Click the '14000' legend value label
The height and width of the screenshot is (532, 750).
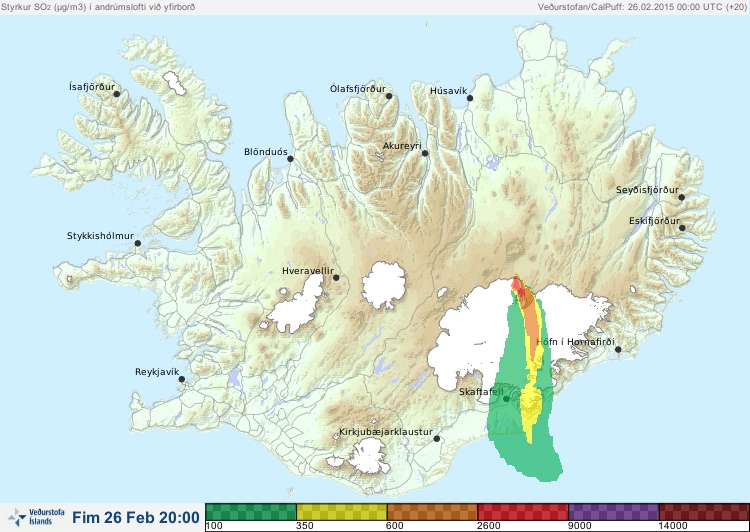(673, 526)
